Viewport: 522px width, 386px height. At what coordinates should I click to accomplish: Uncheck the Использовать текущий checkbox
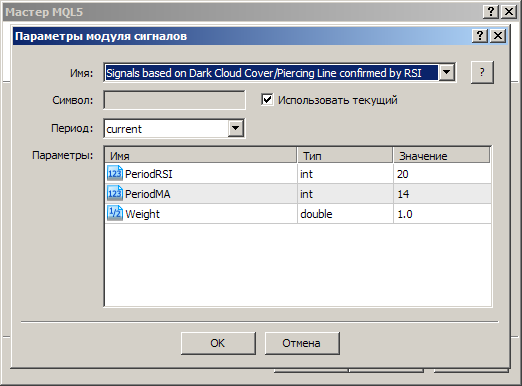coord(267,100)
